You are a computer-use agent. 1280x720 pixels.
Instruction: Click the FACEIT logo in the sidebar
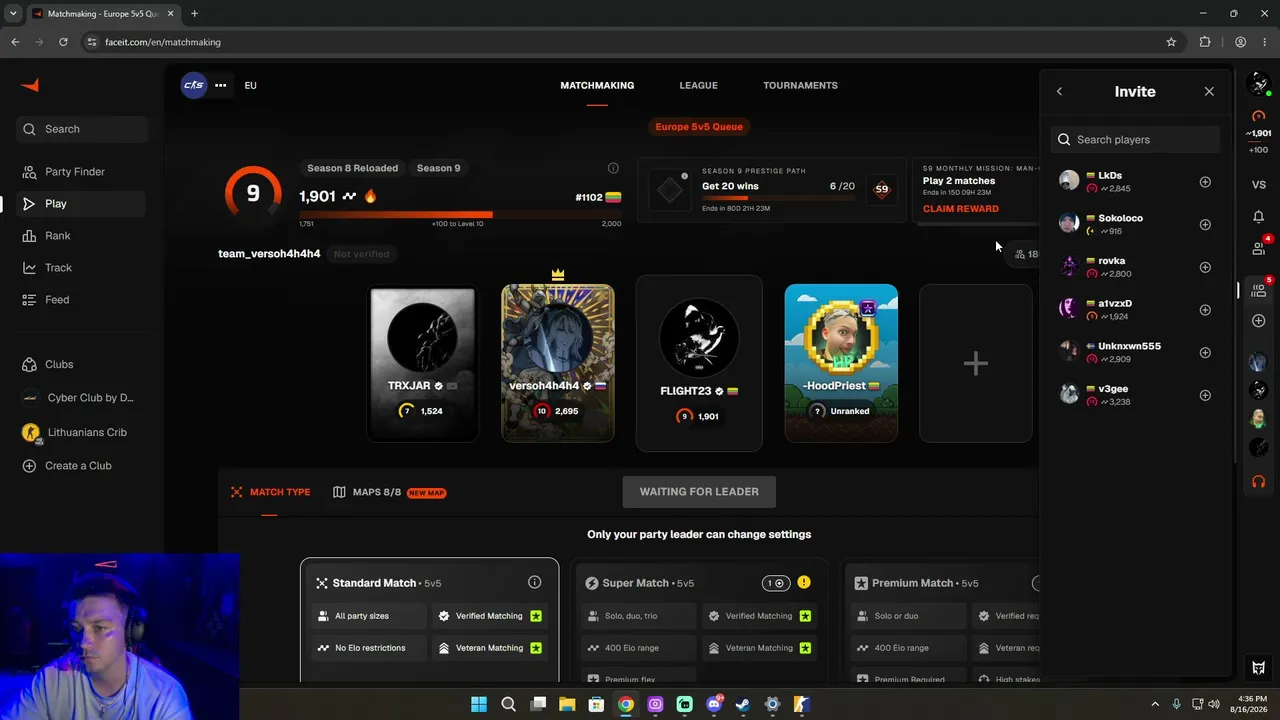(30, 85)
